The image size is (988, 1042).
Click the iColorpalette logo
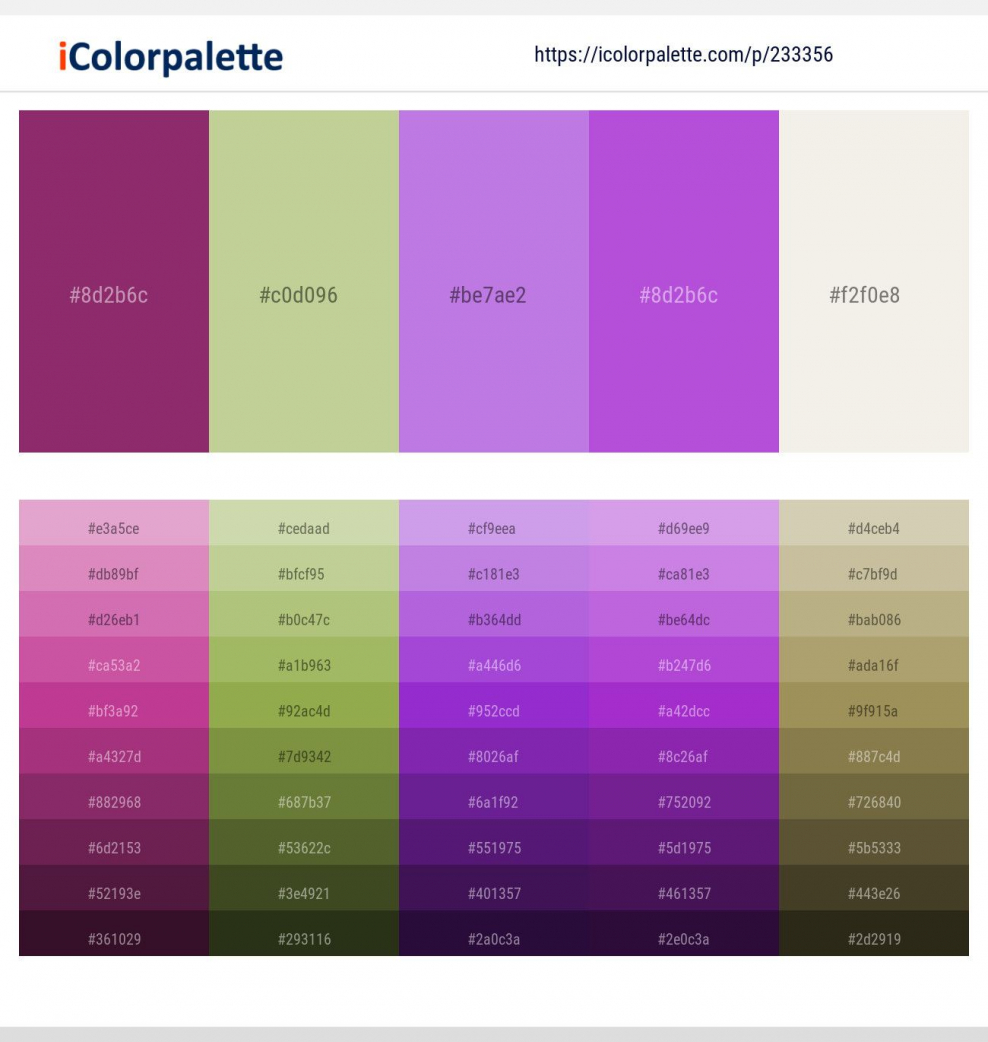[171, 57]
